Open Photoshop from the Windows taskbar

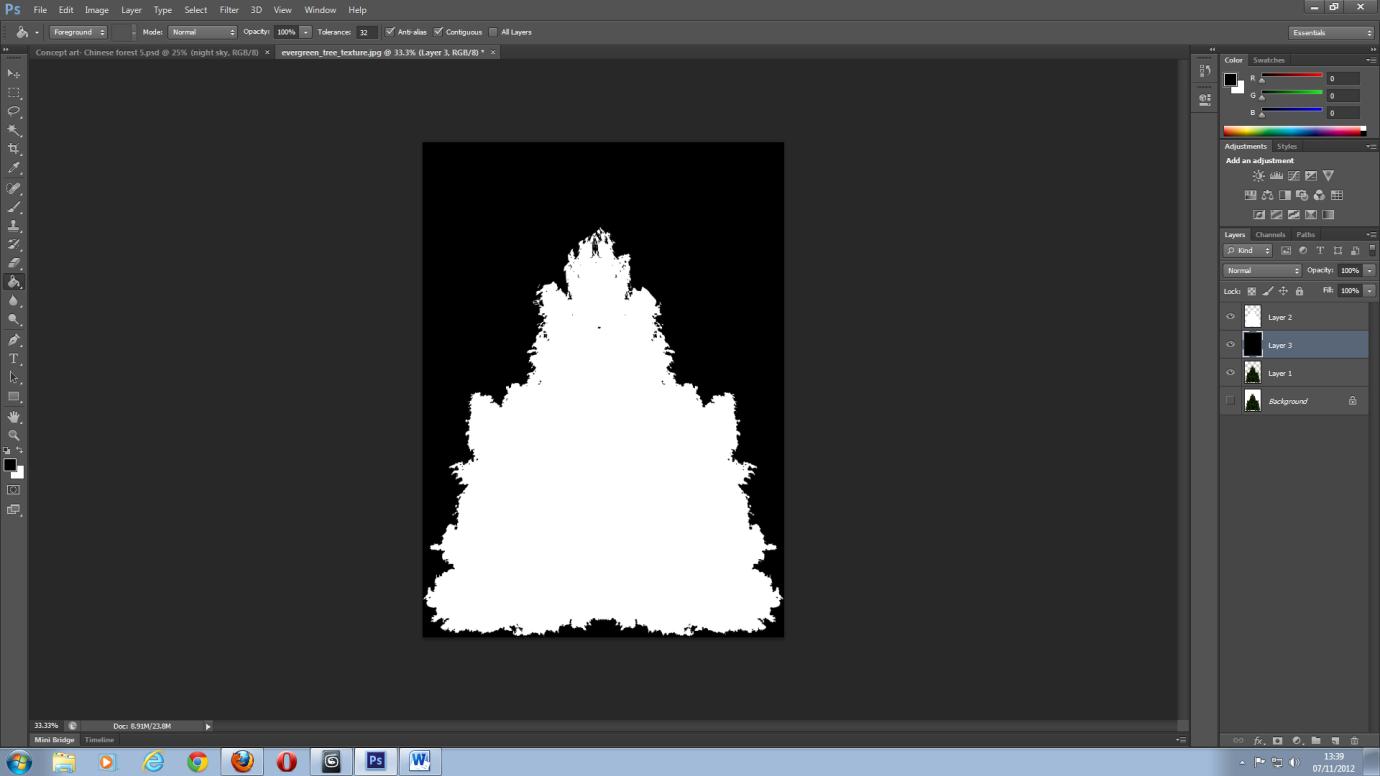click(x=375, y=761)
